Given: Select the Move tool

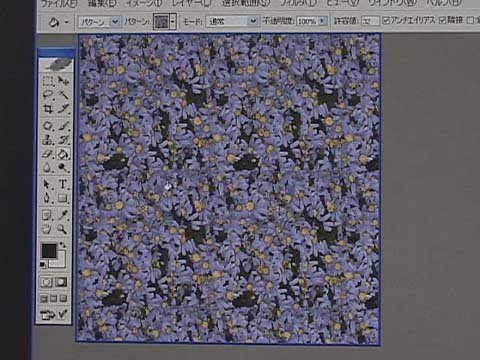Looking at the screenshot, I should (63, 81).
